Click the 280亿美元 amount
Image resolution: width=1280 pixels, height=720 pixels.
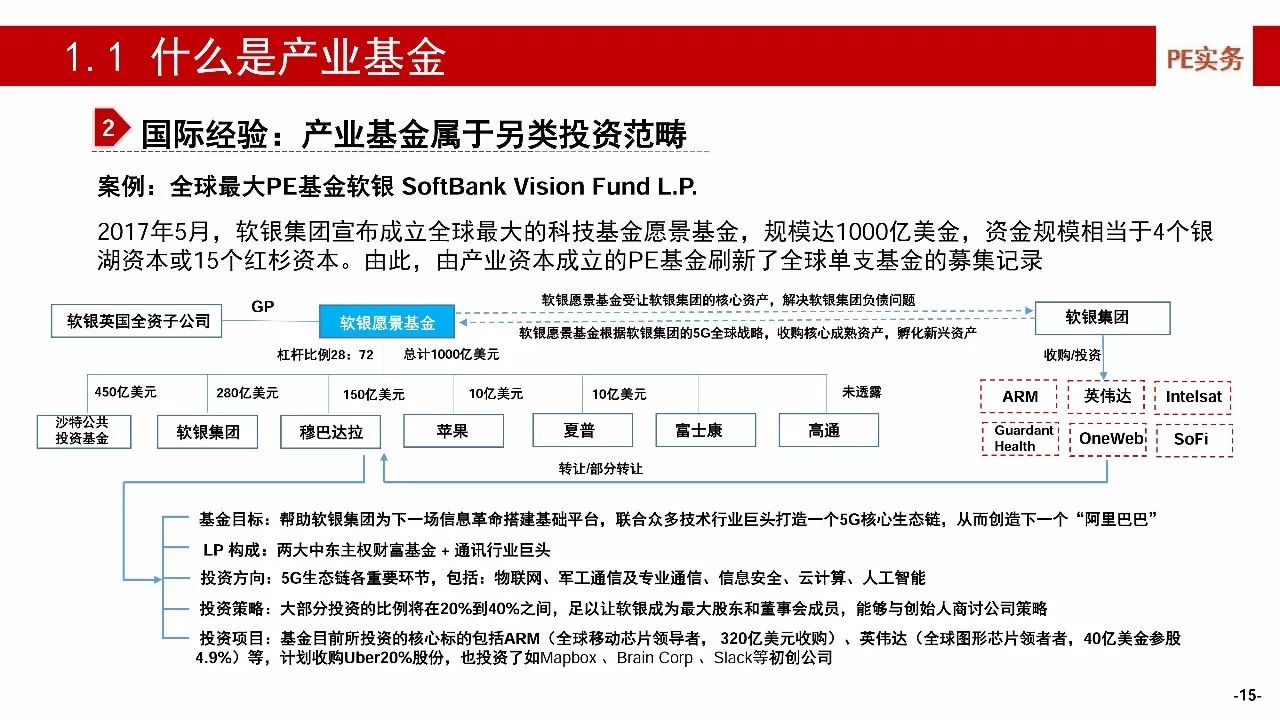[x=247, y=392]
